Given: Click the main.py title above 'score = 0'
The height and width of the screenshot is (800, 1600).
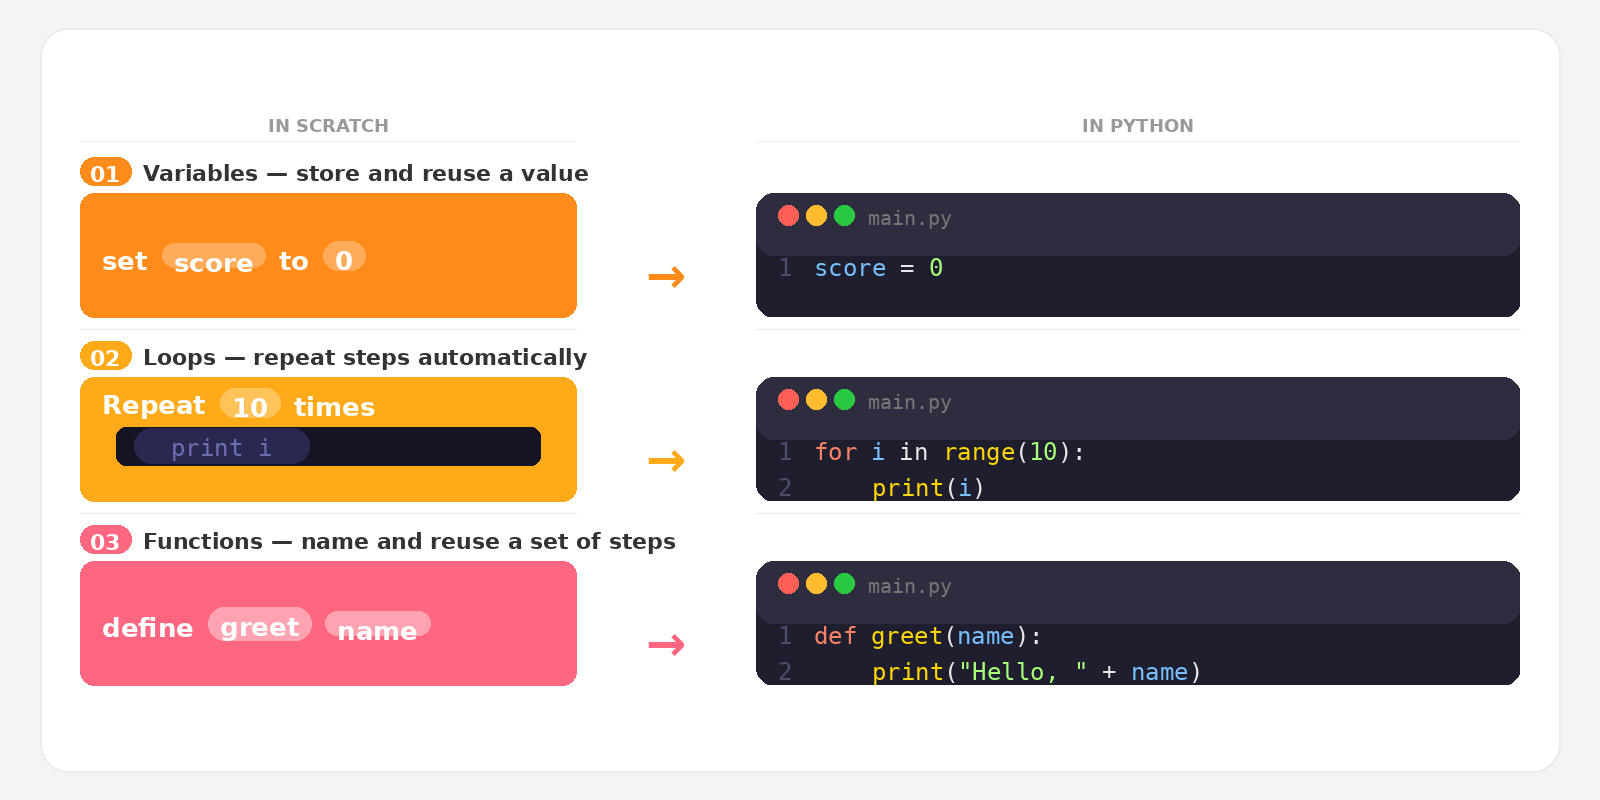Looking at the screenshot, I should (x=910, y=218).
